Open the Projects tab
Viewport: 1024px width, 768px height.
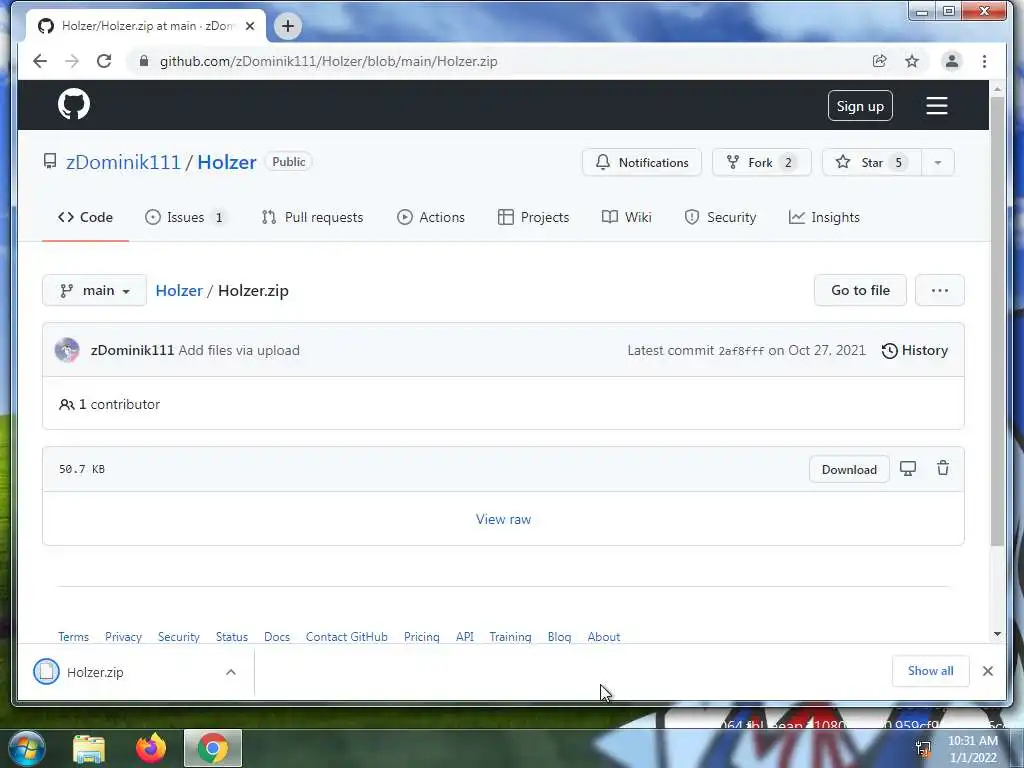[x=534, y=217]
